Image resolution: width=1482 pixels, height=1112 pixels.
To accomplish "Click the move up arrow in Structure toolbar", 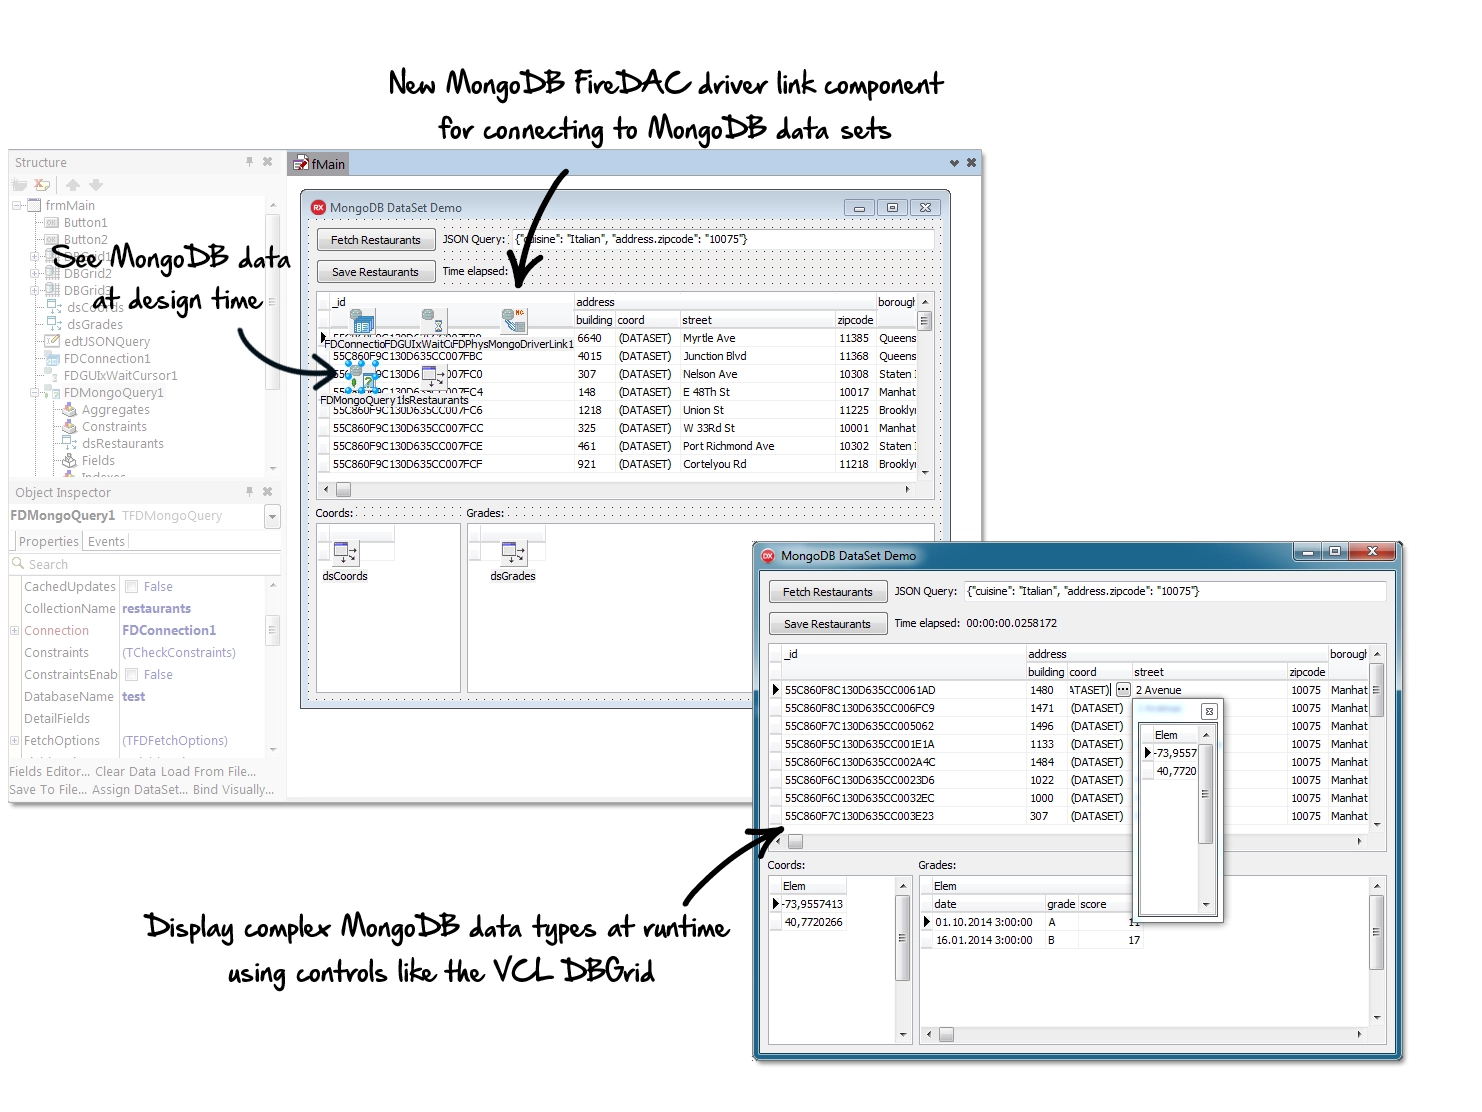I will 73,185.
